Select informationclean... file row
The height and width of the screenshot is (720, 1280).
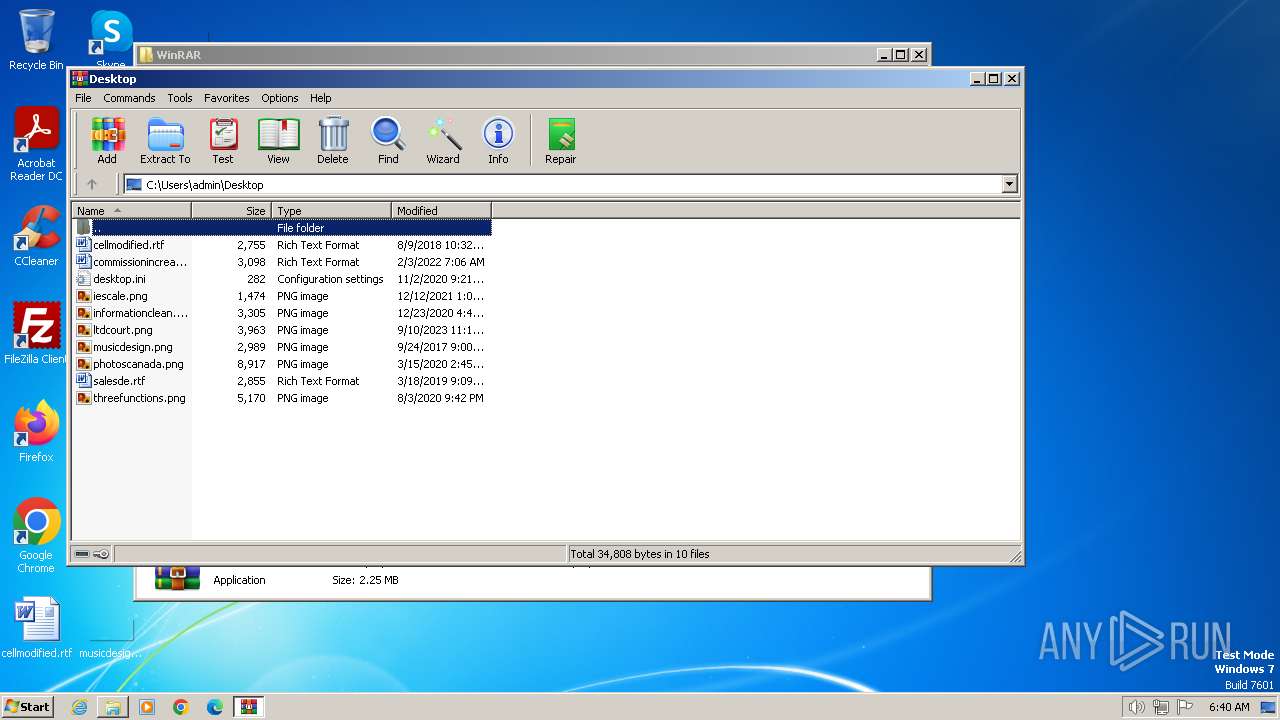(x=282, y=313)
